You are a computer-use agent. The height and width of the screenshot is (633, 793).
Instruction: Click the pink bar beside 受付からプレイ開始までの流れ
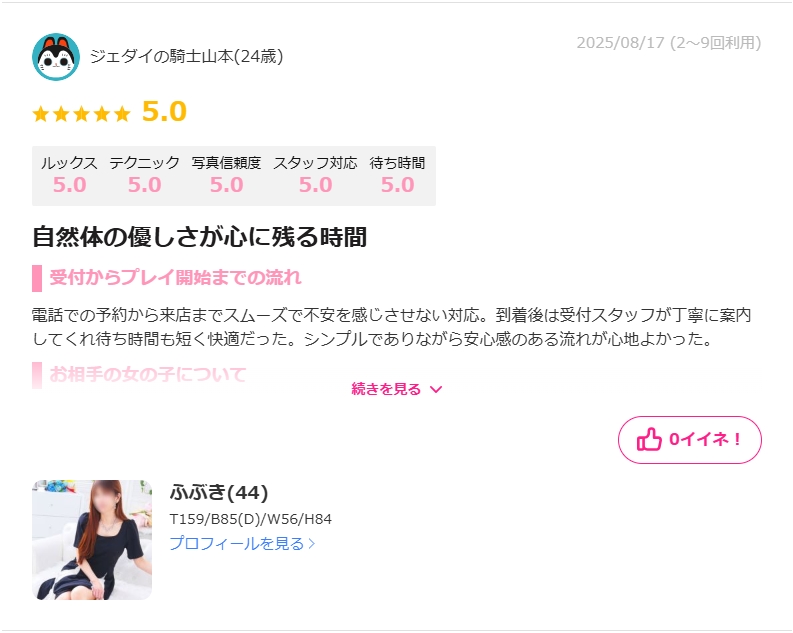37,278
